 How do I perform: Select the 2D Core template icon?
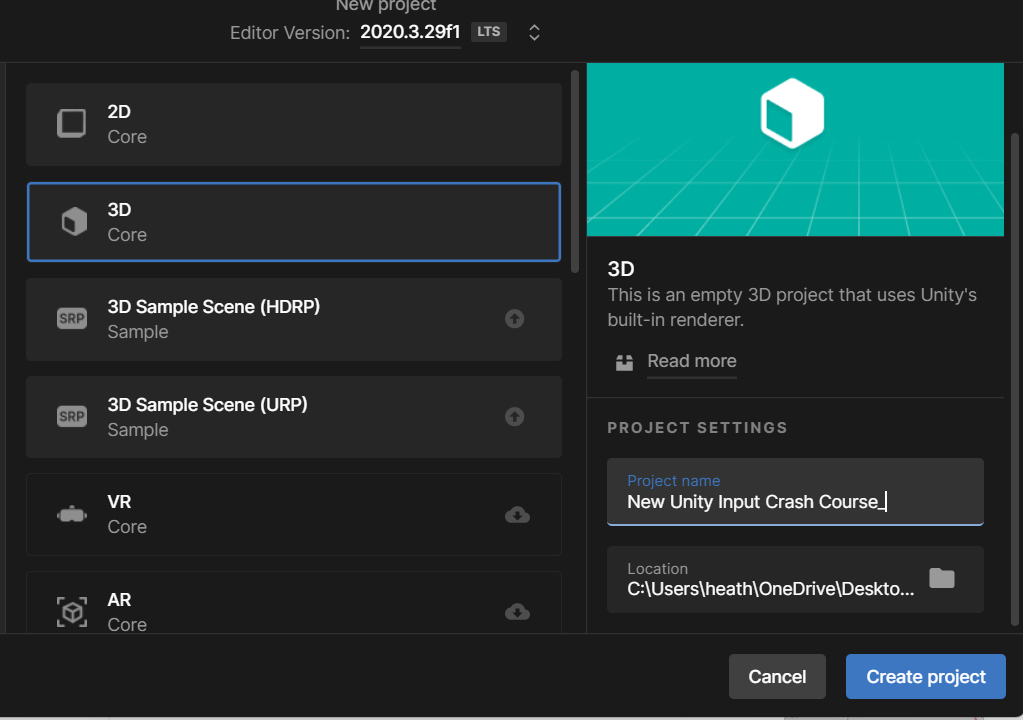(x=71, y=123)
